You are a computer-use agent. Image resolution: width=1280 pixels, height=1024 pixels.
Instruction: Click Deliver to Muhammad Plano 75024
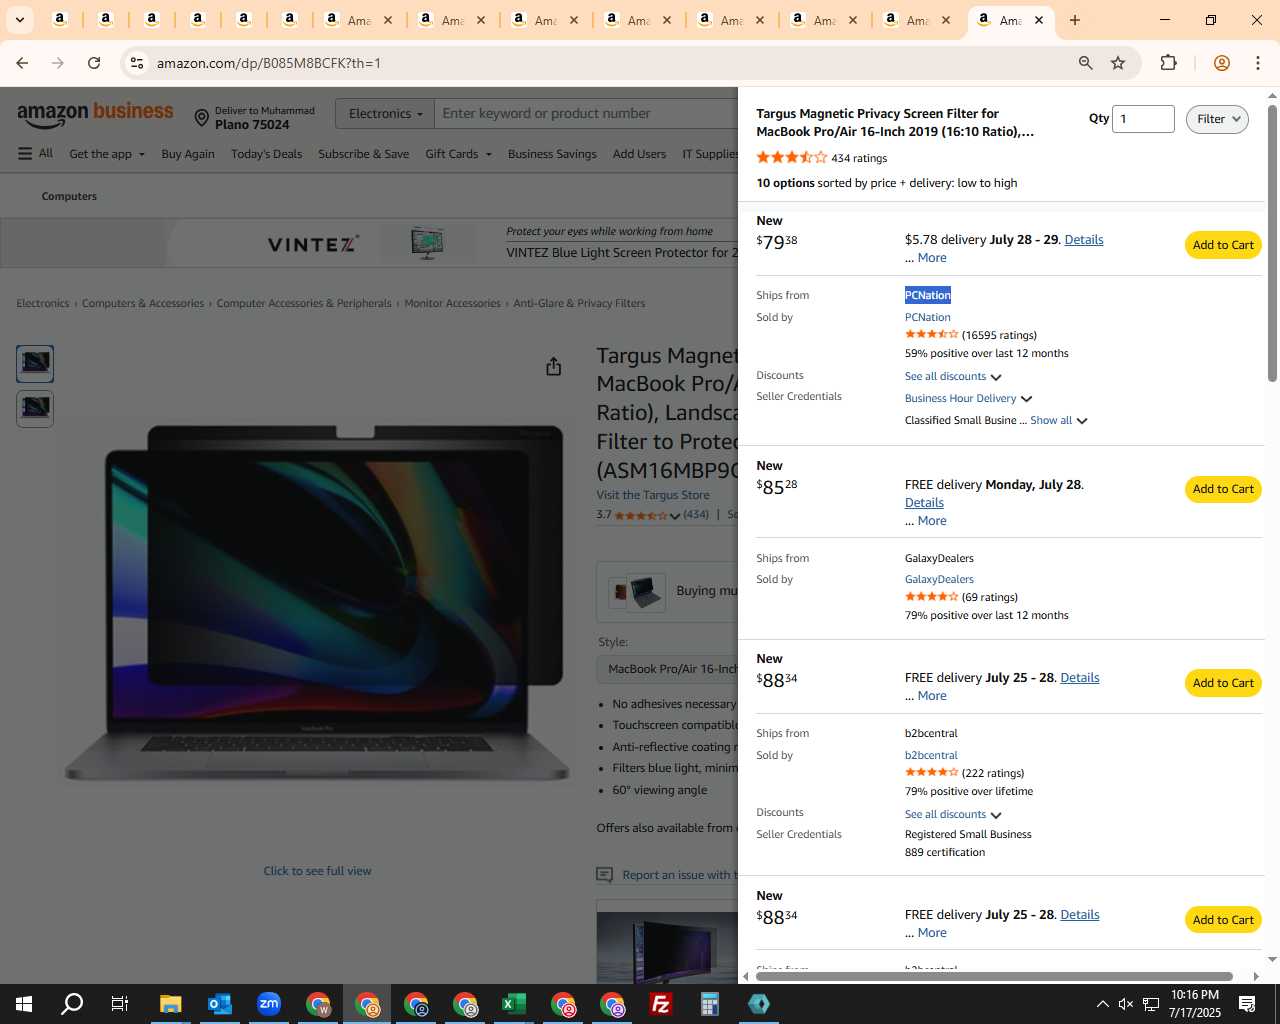(254, 117)
